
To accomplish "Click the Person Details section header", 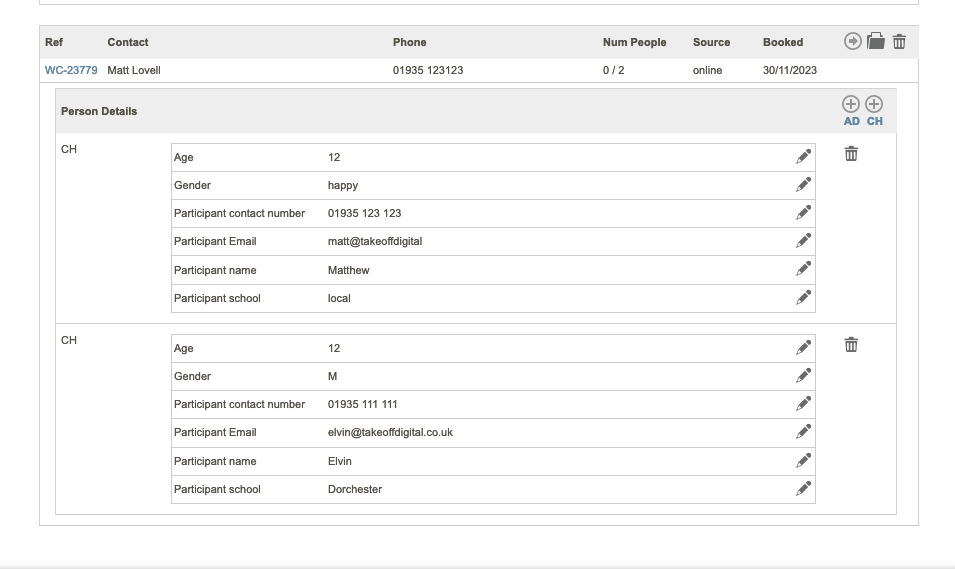I will (99, 111).
